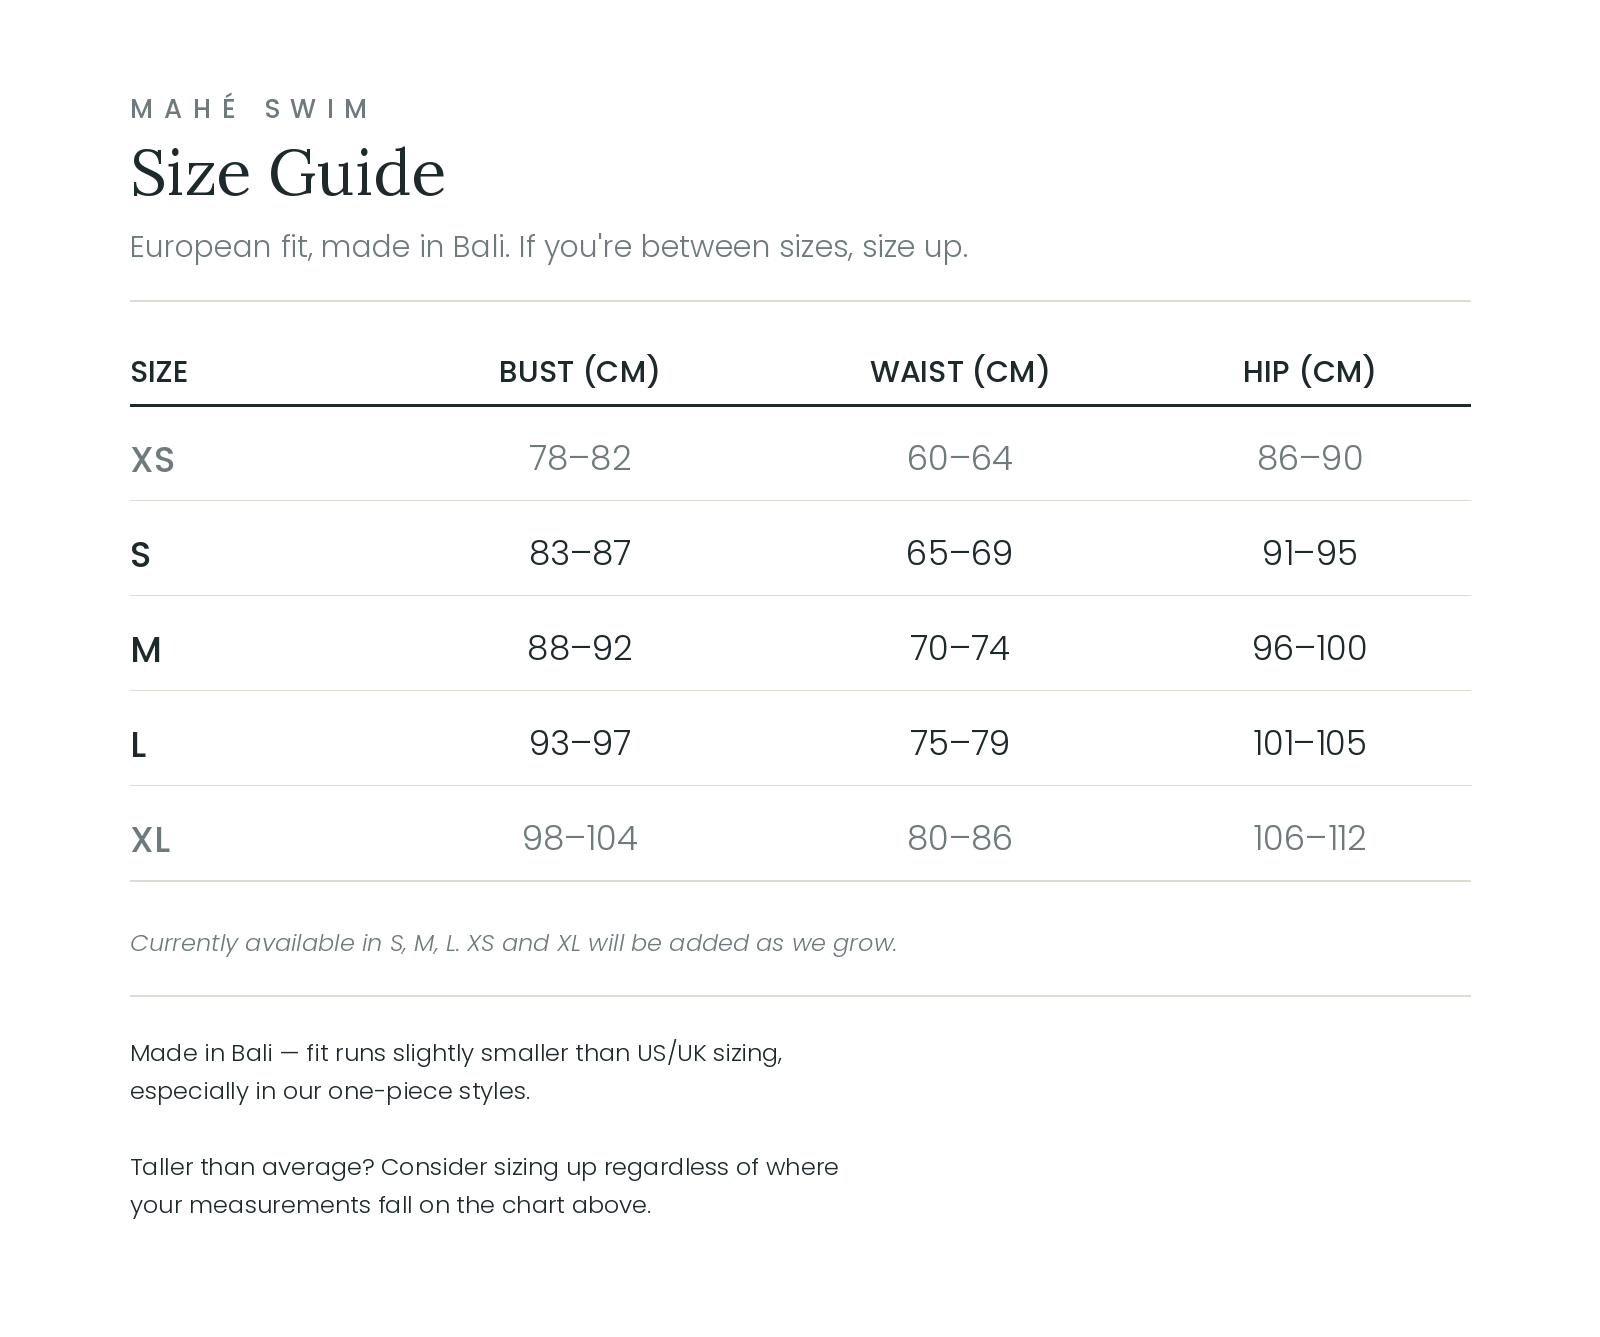The height and width of the screenshot is (1337, 1600).
Task: Click the 'Currently available in S, M, L' note
Action: coord(513,943)
